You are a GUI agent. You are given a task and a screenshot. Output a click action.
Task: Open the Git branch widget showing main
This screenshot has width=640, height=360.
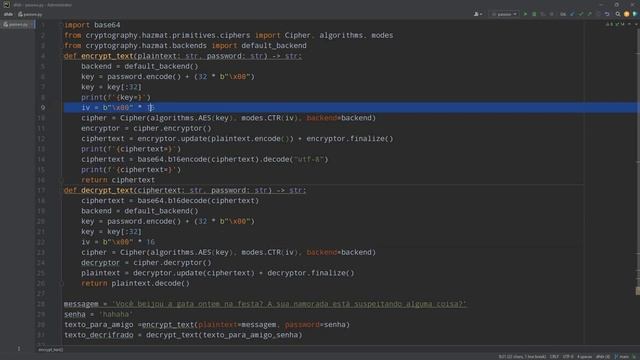click(622, 357)
